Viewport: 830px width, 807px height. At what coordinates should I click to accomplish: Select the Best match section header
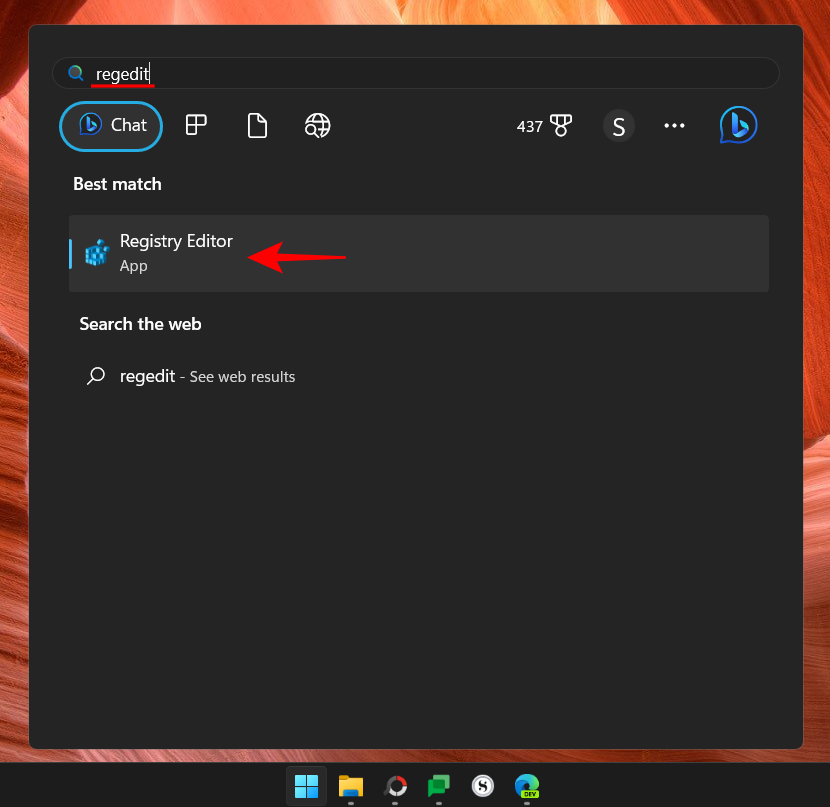[117, 184]
